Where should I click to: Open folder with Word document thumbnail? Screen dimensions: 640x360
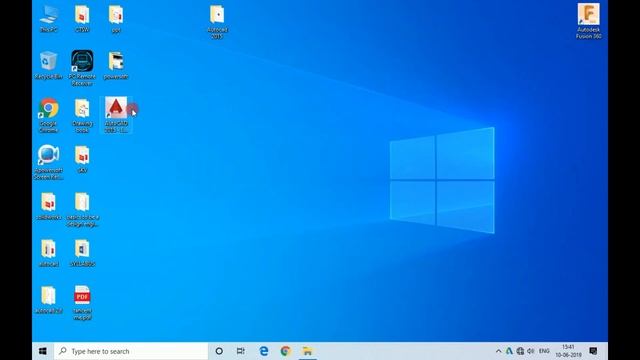coord(82,253)
